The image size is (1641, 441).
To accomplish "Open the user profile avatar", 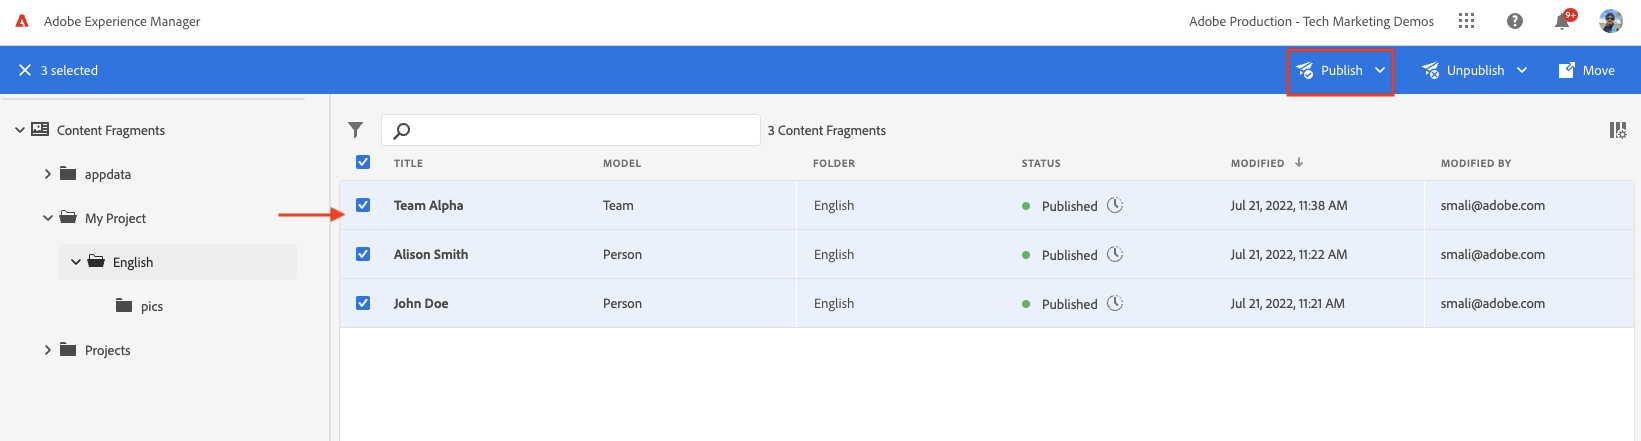I will [1611, 21].
